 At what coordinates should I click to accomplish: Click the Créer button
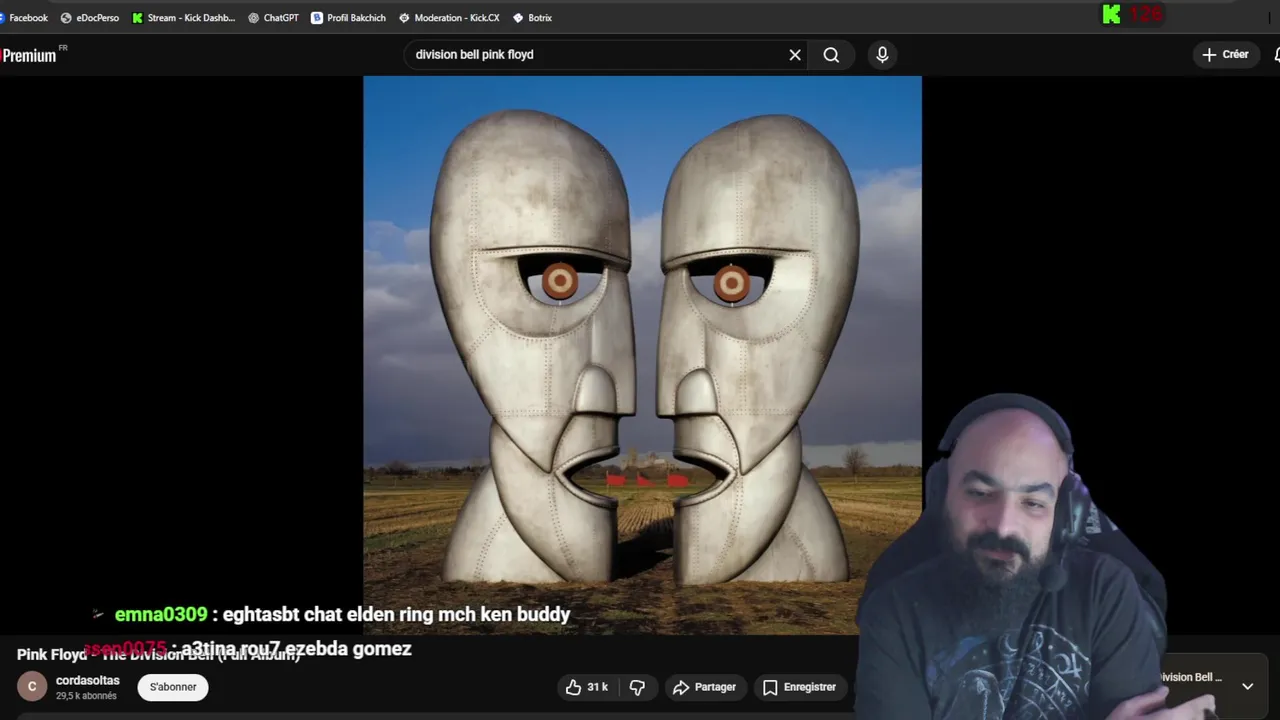[1225, 55]
